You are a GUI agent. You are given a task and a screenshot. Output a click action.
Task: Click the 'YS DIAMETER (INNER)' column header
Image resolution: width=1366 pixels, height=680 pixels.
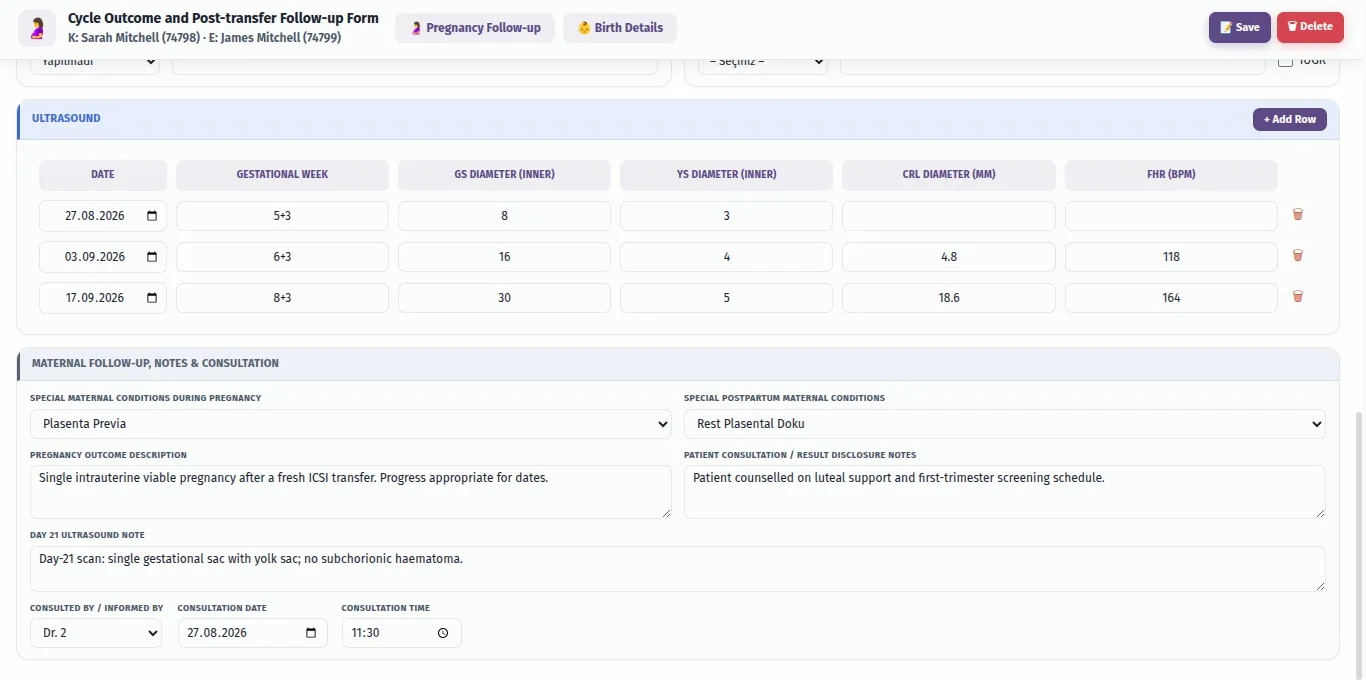pos(726,174)
